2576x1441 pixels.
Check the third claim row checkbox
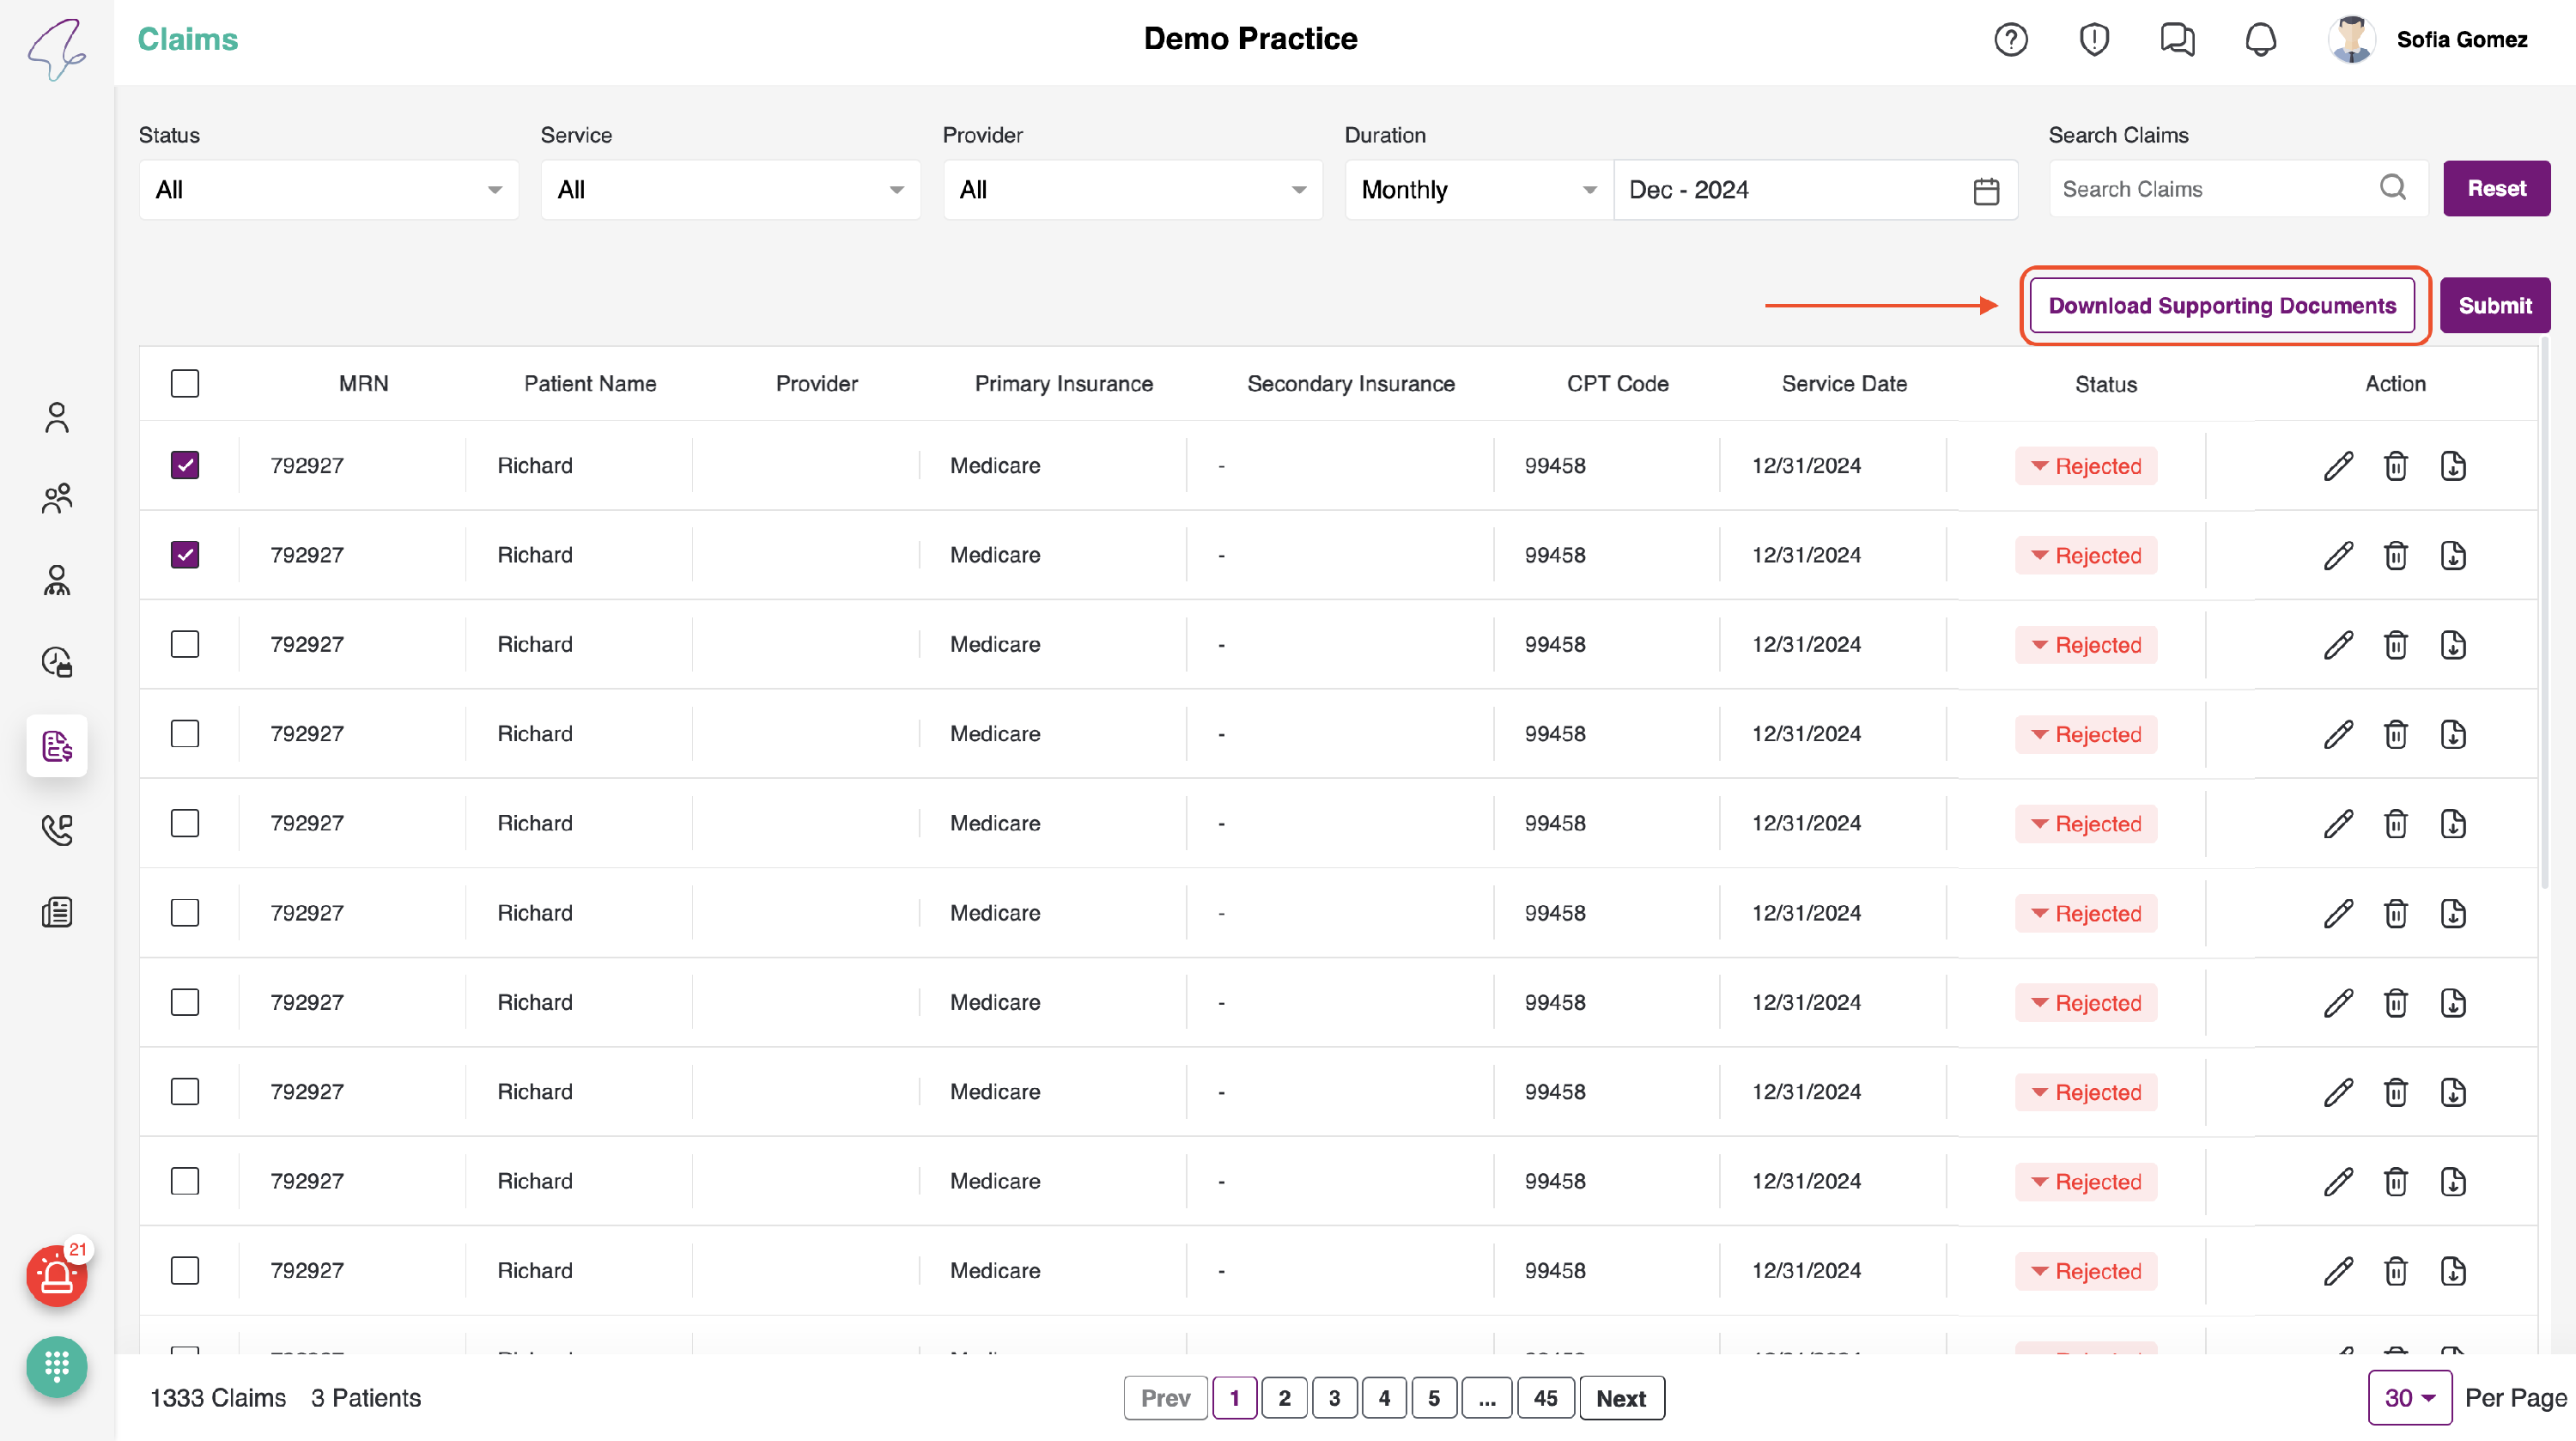[185, 644]
